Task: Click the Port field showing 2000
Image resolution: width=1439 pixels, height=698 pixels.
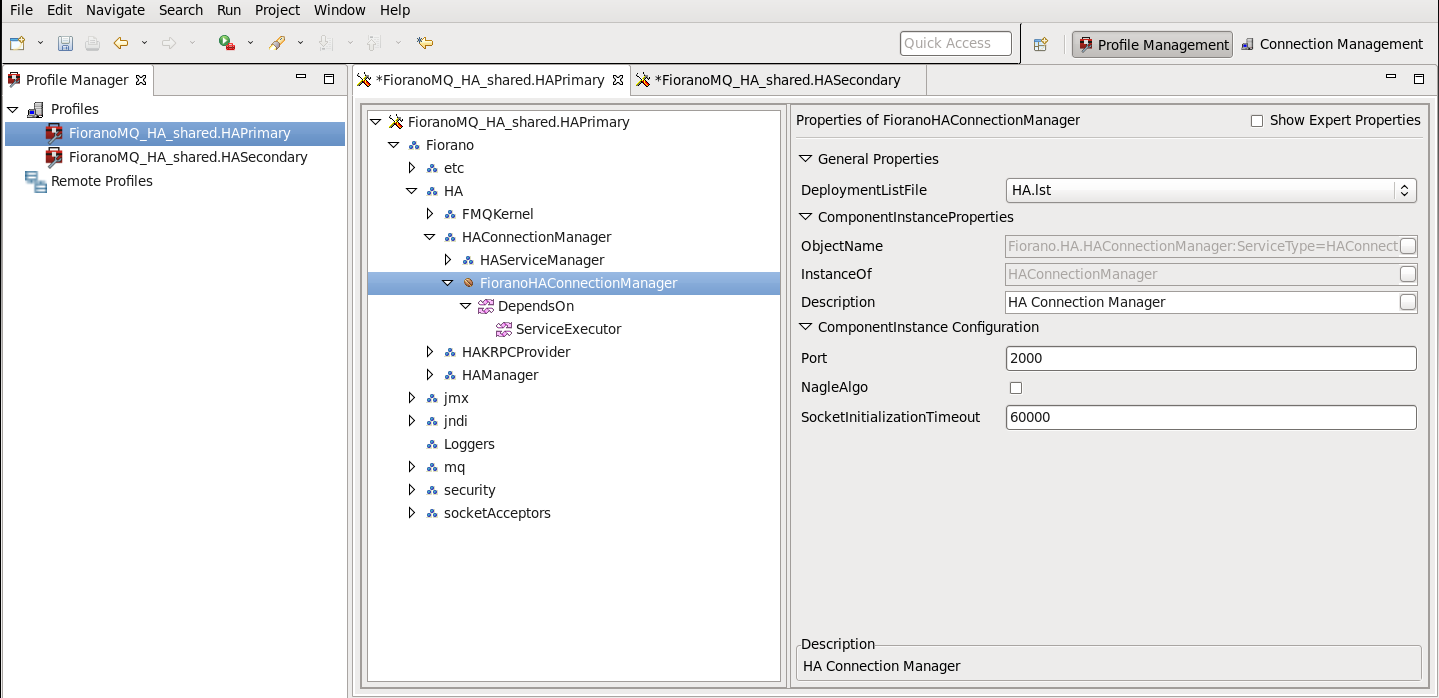Action: [x=1211, y=358]
